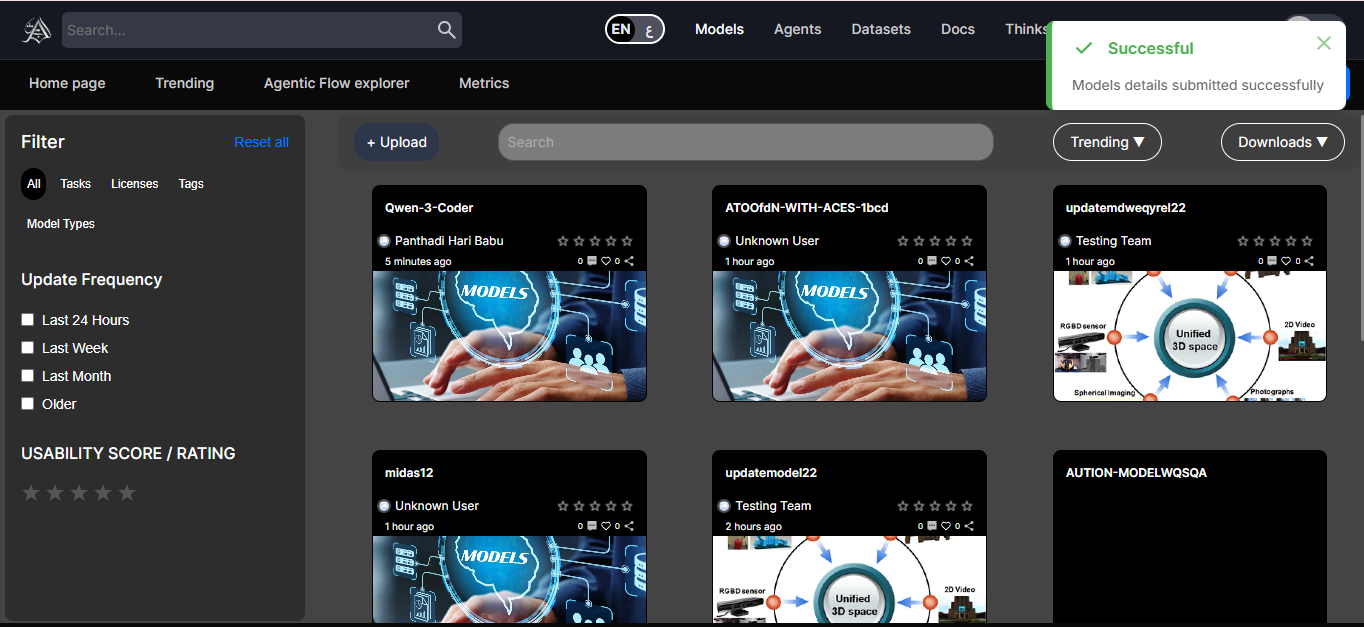This screenshot has width=1364, height=627.
Task: Click the Reset all filter link
Action: click(x=261, y=142)
